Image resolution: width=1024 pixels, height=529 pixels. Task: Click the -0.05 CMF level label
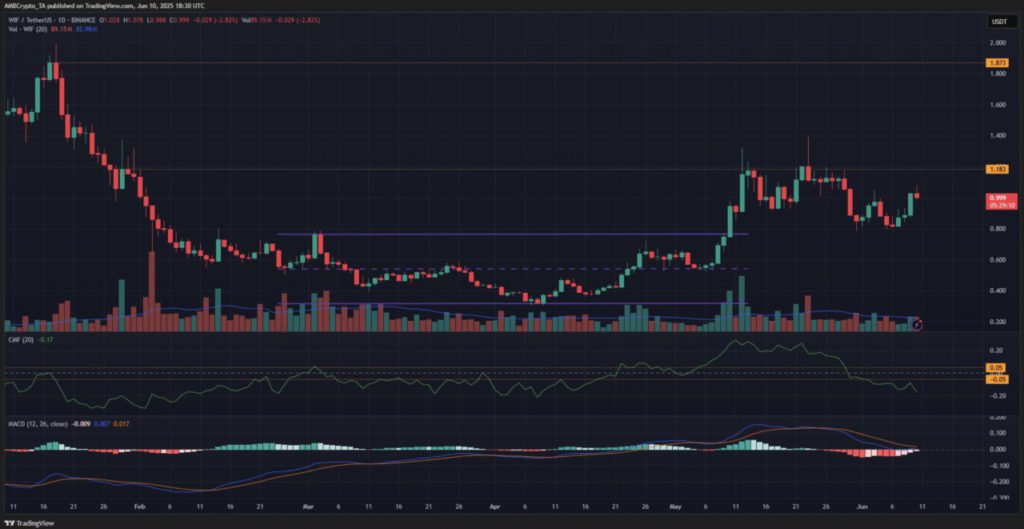997,379
